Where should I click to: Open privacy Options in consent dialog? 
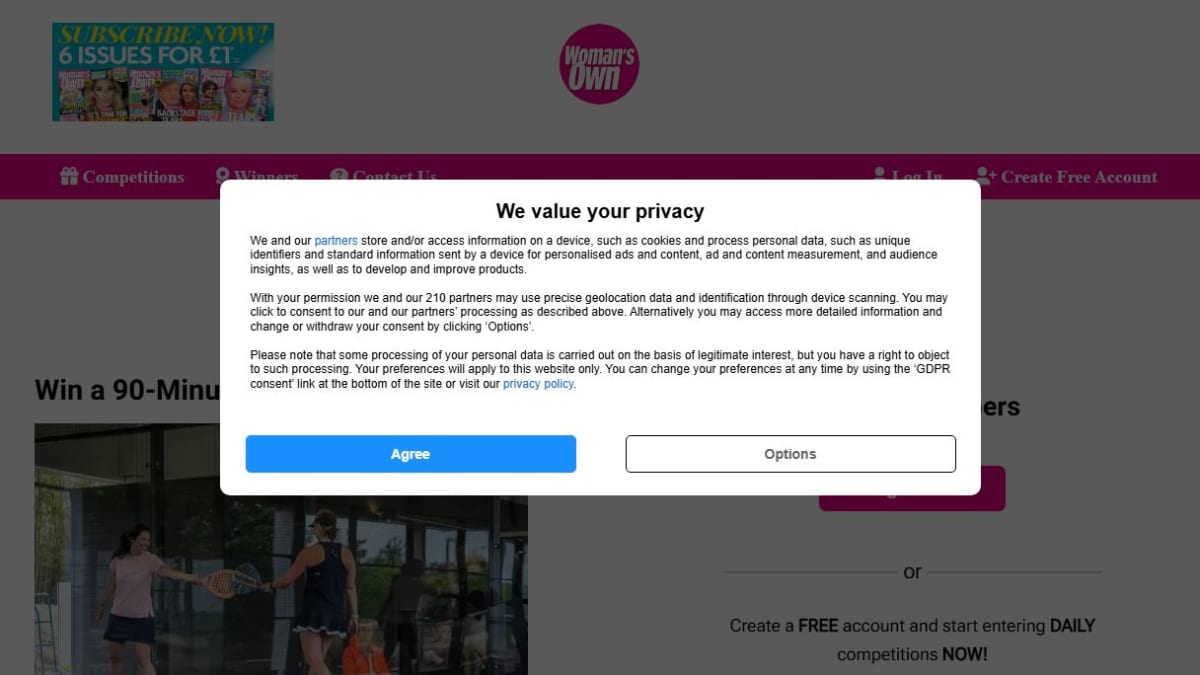[791, 454]
